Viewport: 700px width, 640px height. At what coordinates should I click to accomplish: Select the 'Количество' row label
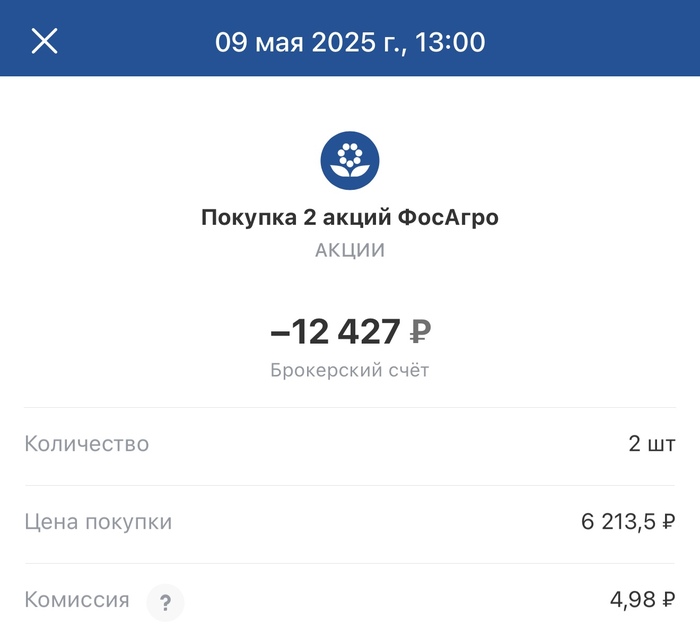(87, 444)
